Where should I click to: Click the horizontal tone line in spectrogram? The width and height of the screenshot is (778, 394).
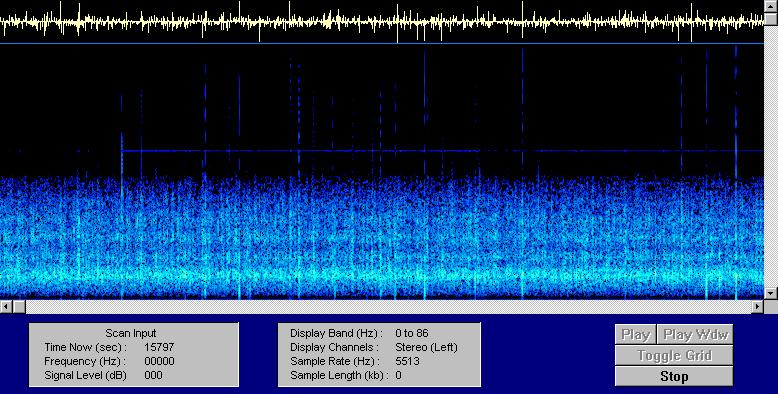click(443, 150)
